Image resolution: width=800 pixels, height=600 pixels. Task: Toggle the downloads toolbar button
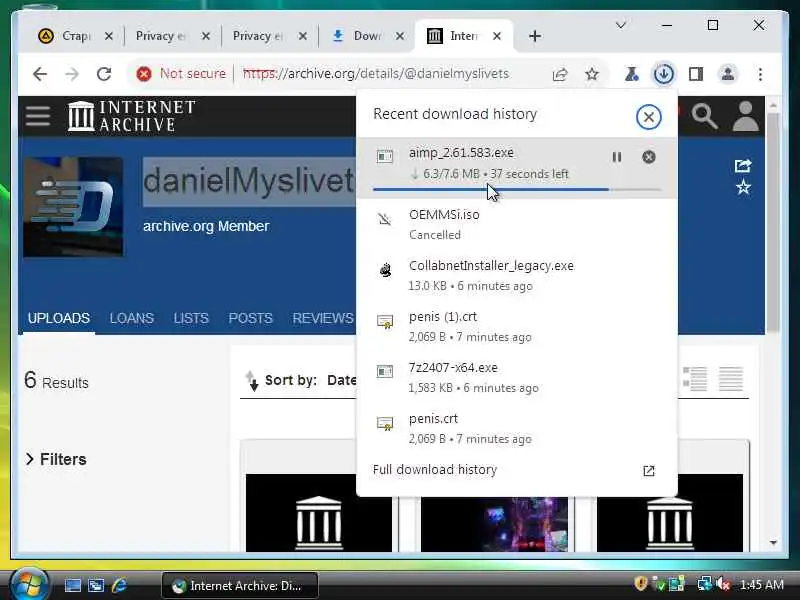(x=663, y=74)
